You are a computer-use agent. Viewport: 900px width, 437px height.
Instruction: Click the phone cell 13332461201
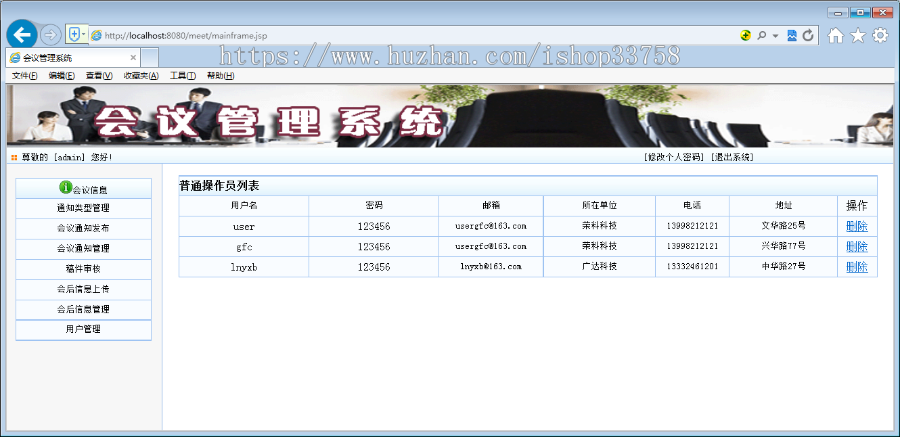[x=692, y=266]
